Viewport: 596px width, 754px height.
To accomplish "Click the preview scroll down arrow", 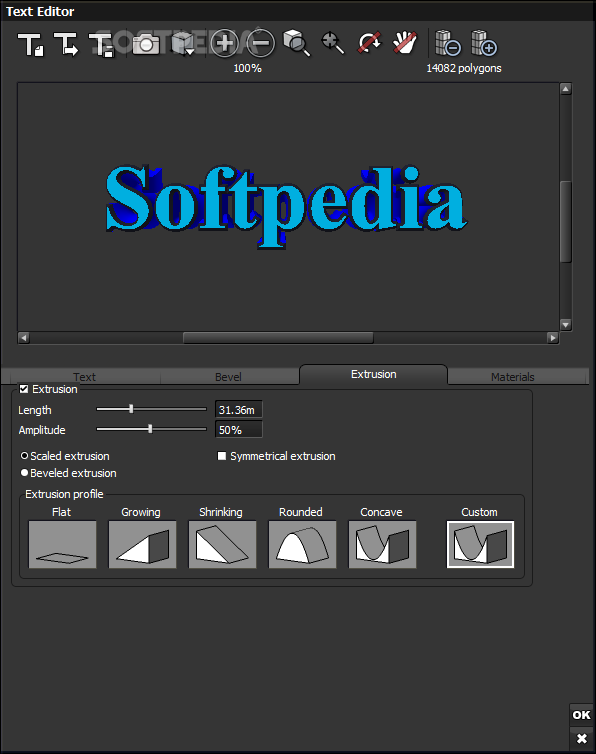I will pyautogui.click(x=566, y=325).
